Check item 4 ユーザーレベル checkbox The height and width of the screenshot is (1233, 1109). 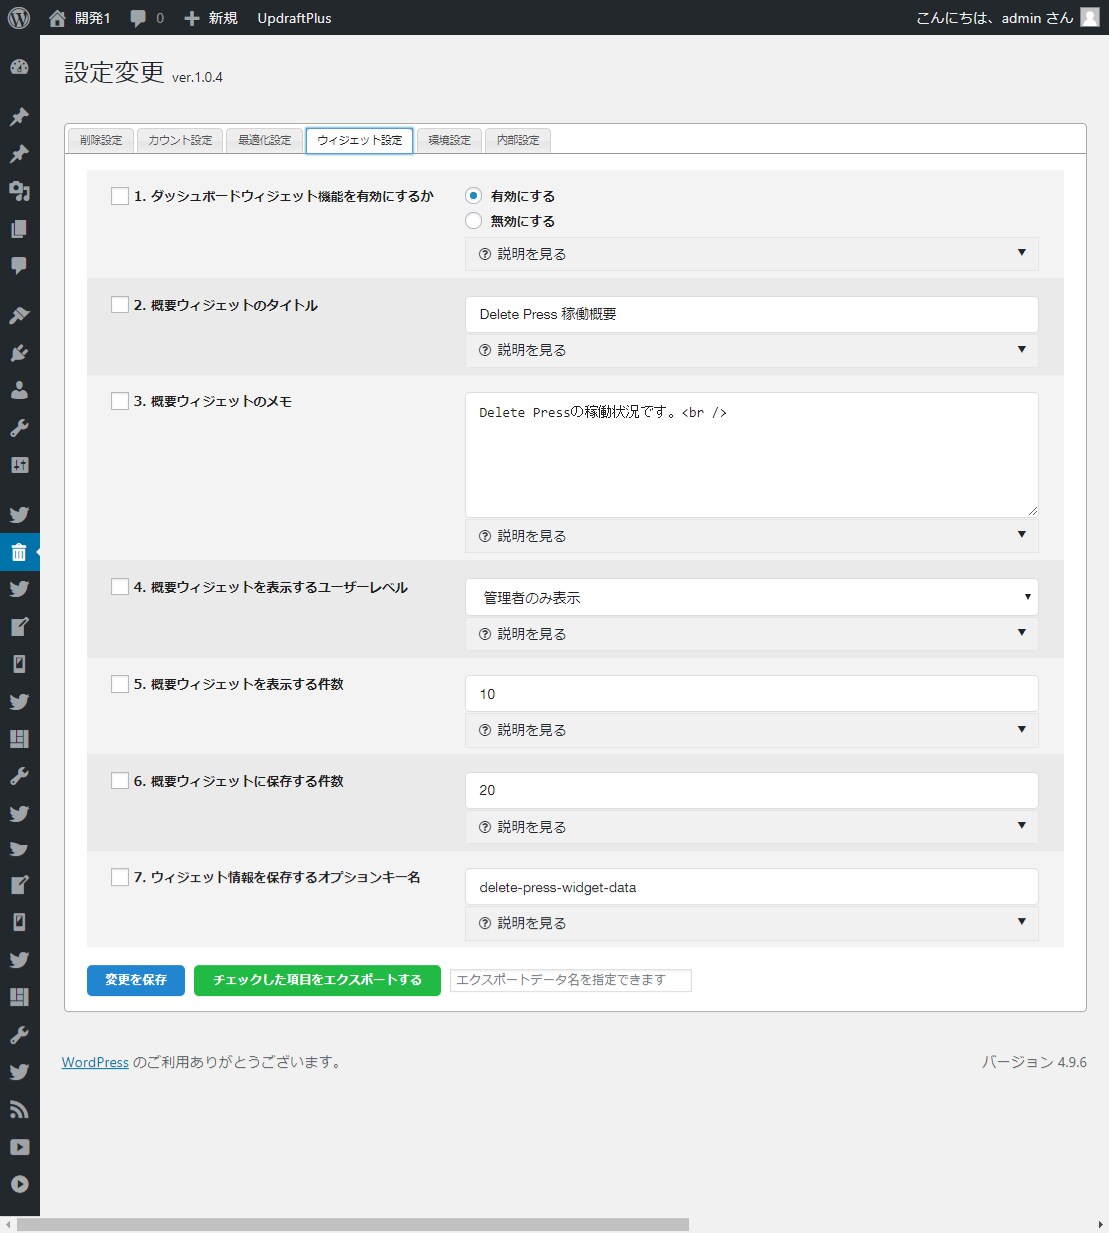[x=120, y=587]
